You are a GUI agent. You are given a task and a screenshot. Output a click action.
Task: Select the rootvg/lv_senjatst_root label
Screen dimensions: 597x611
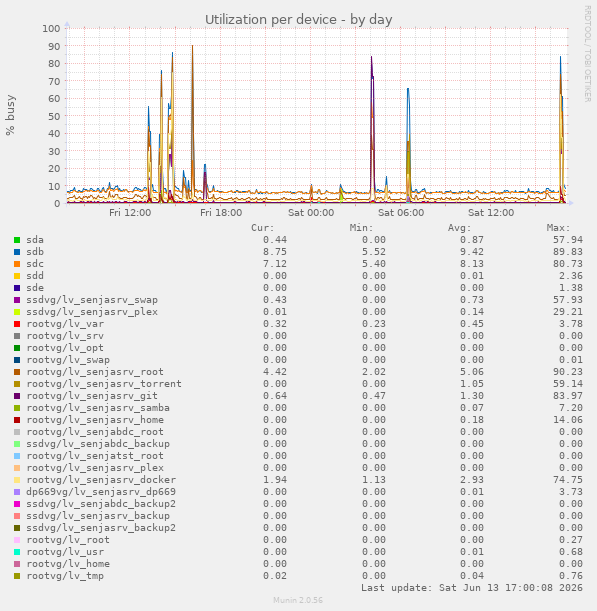point(95,456)
